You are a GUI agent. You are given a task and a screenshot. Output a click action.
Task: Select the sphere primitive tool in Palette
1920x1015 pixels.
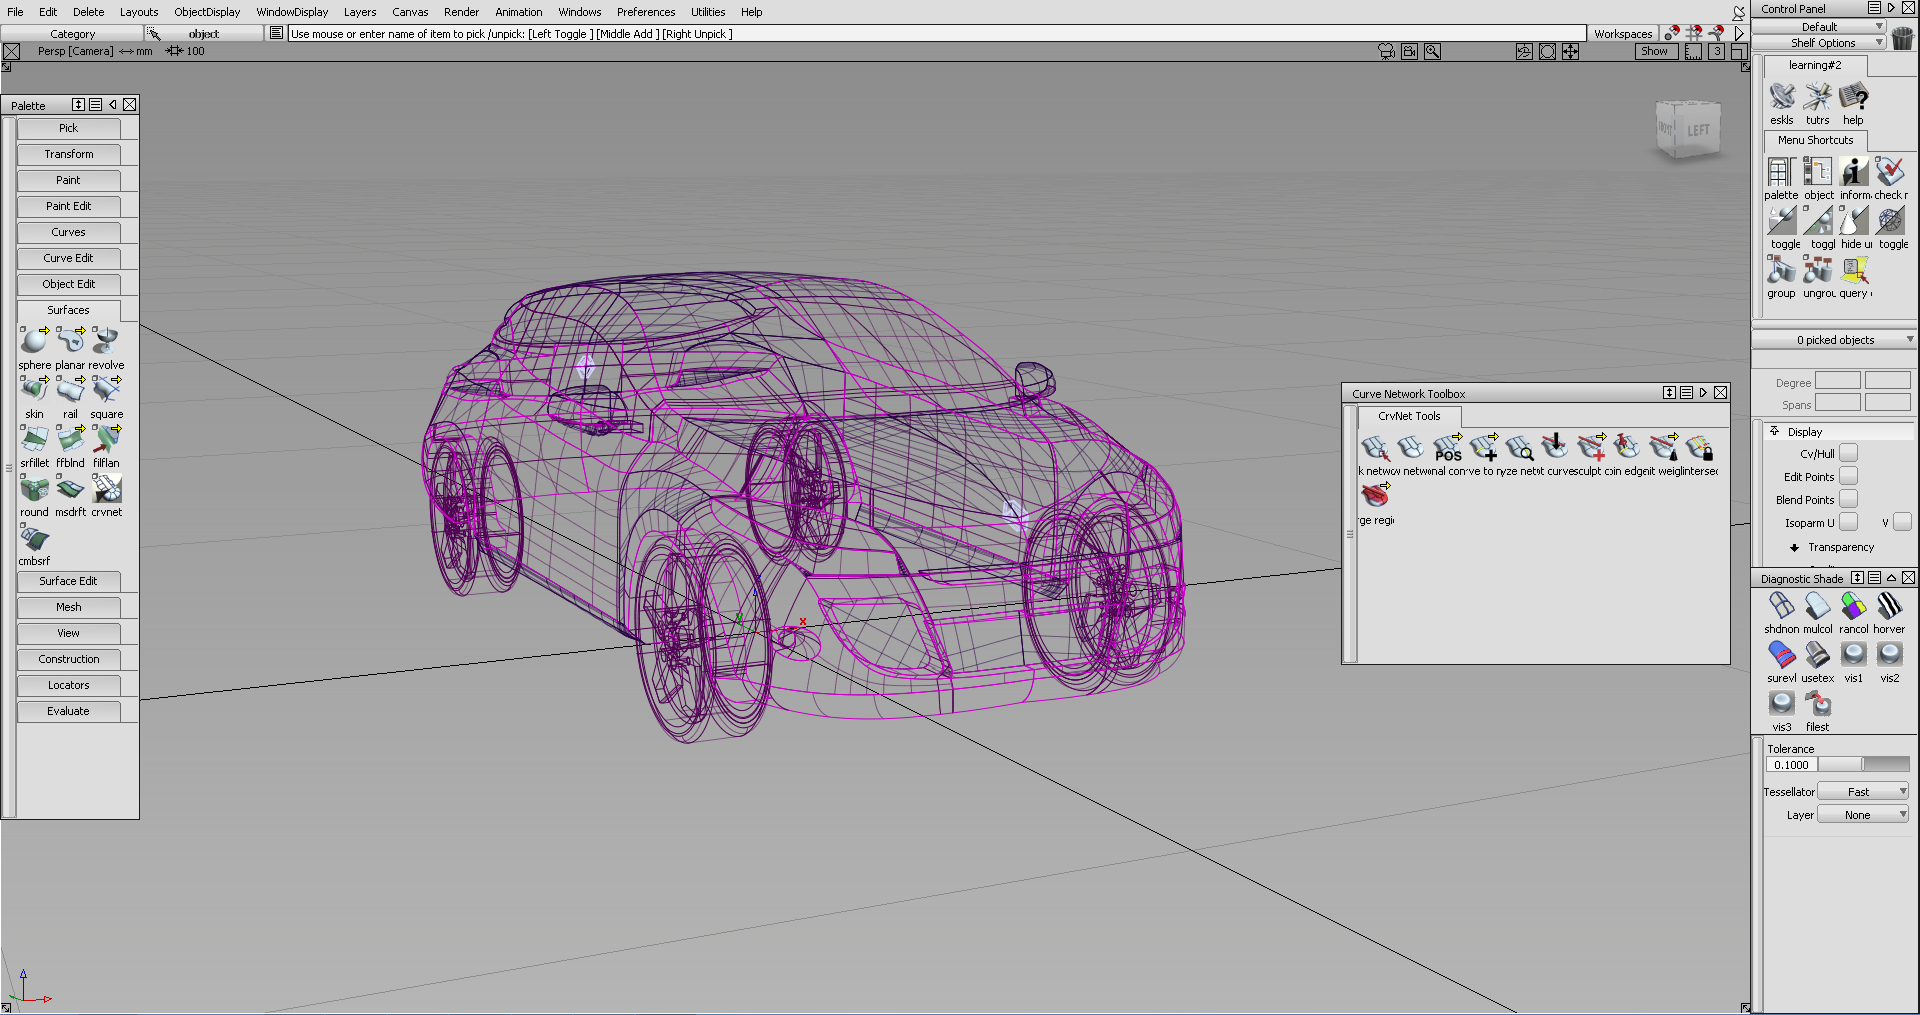tap(34, 341)
